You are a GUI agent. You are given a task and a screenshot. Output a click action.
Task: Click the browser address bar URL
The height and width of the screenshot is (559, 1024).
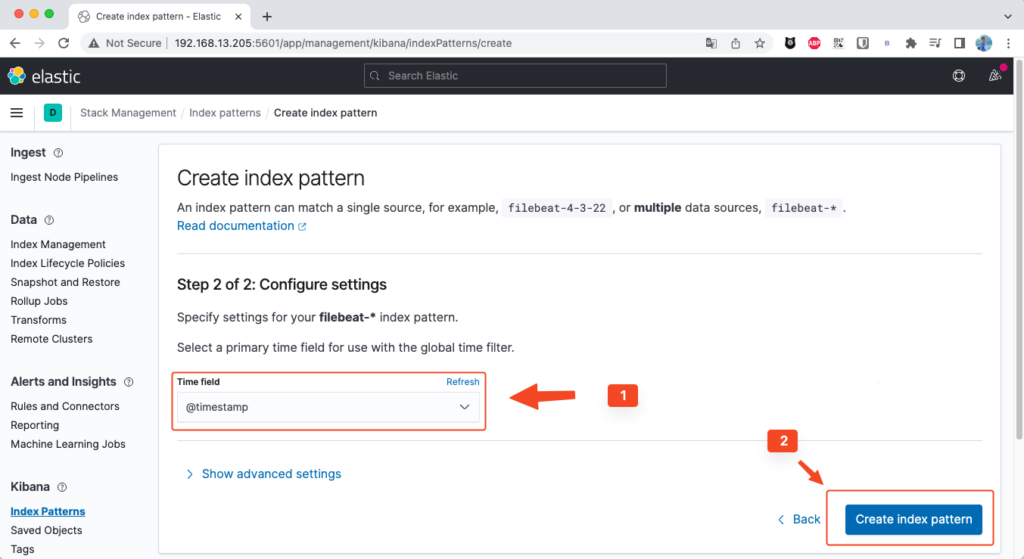(343, 43)
